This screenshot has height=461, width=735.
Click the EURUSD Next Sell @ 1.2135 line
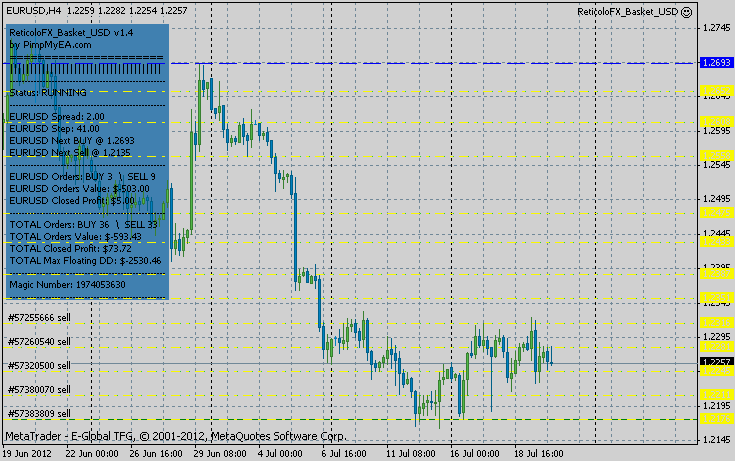[70, 153]
